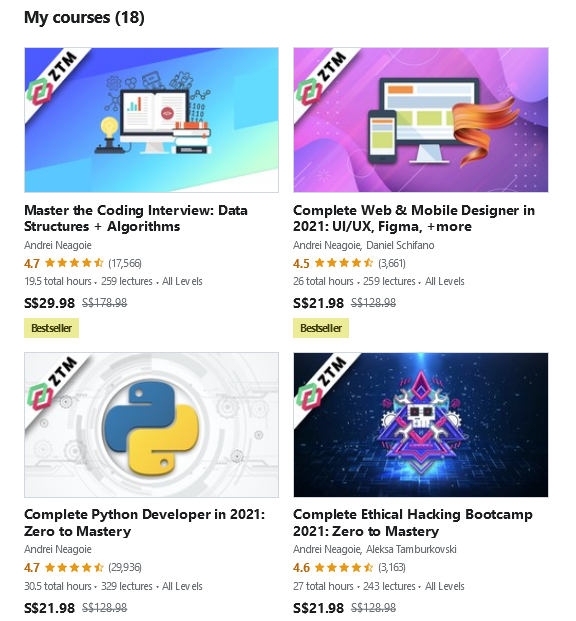The width and height of the screenshot is (576, 621).
Task: Open Complete Python Developer in 2021 title link
Action: (145, 523)
